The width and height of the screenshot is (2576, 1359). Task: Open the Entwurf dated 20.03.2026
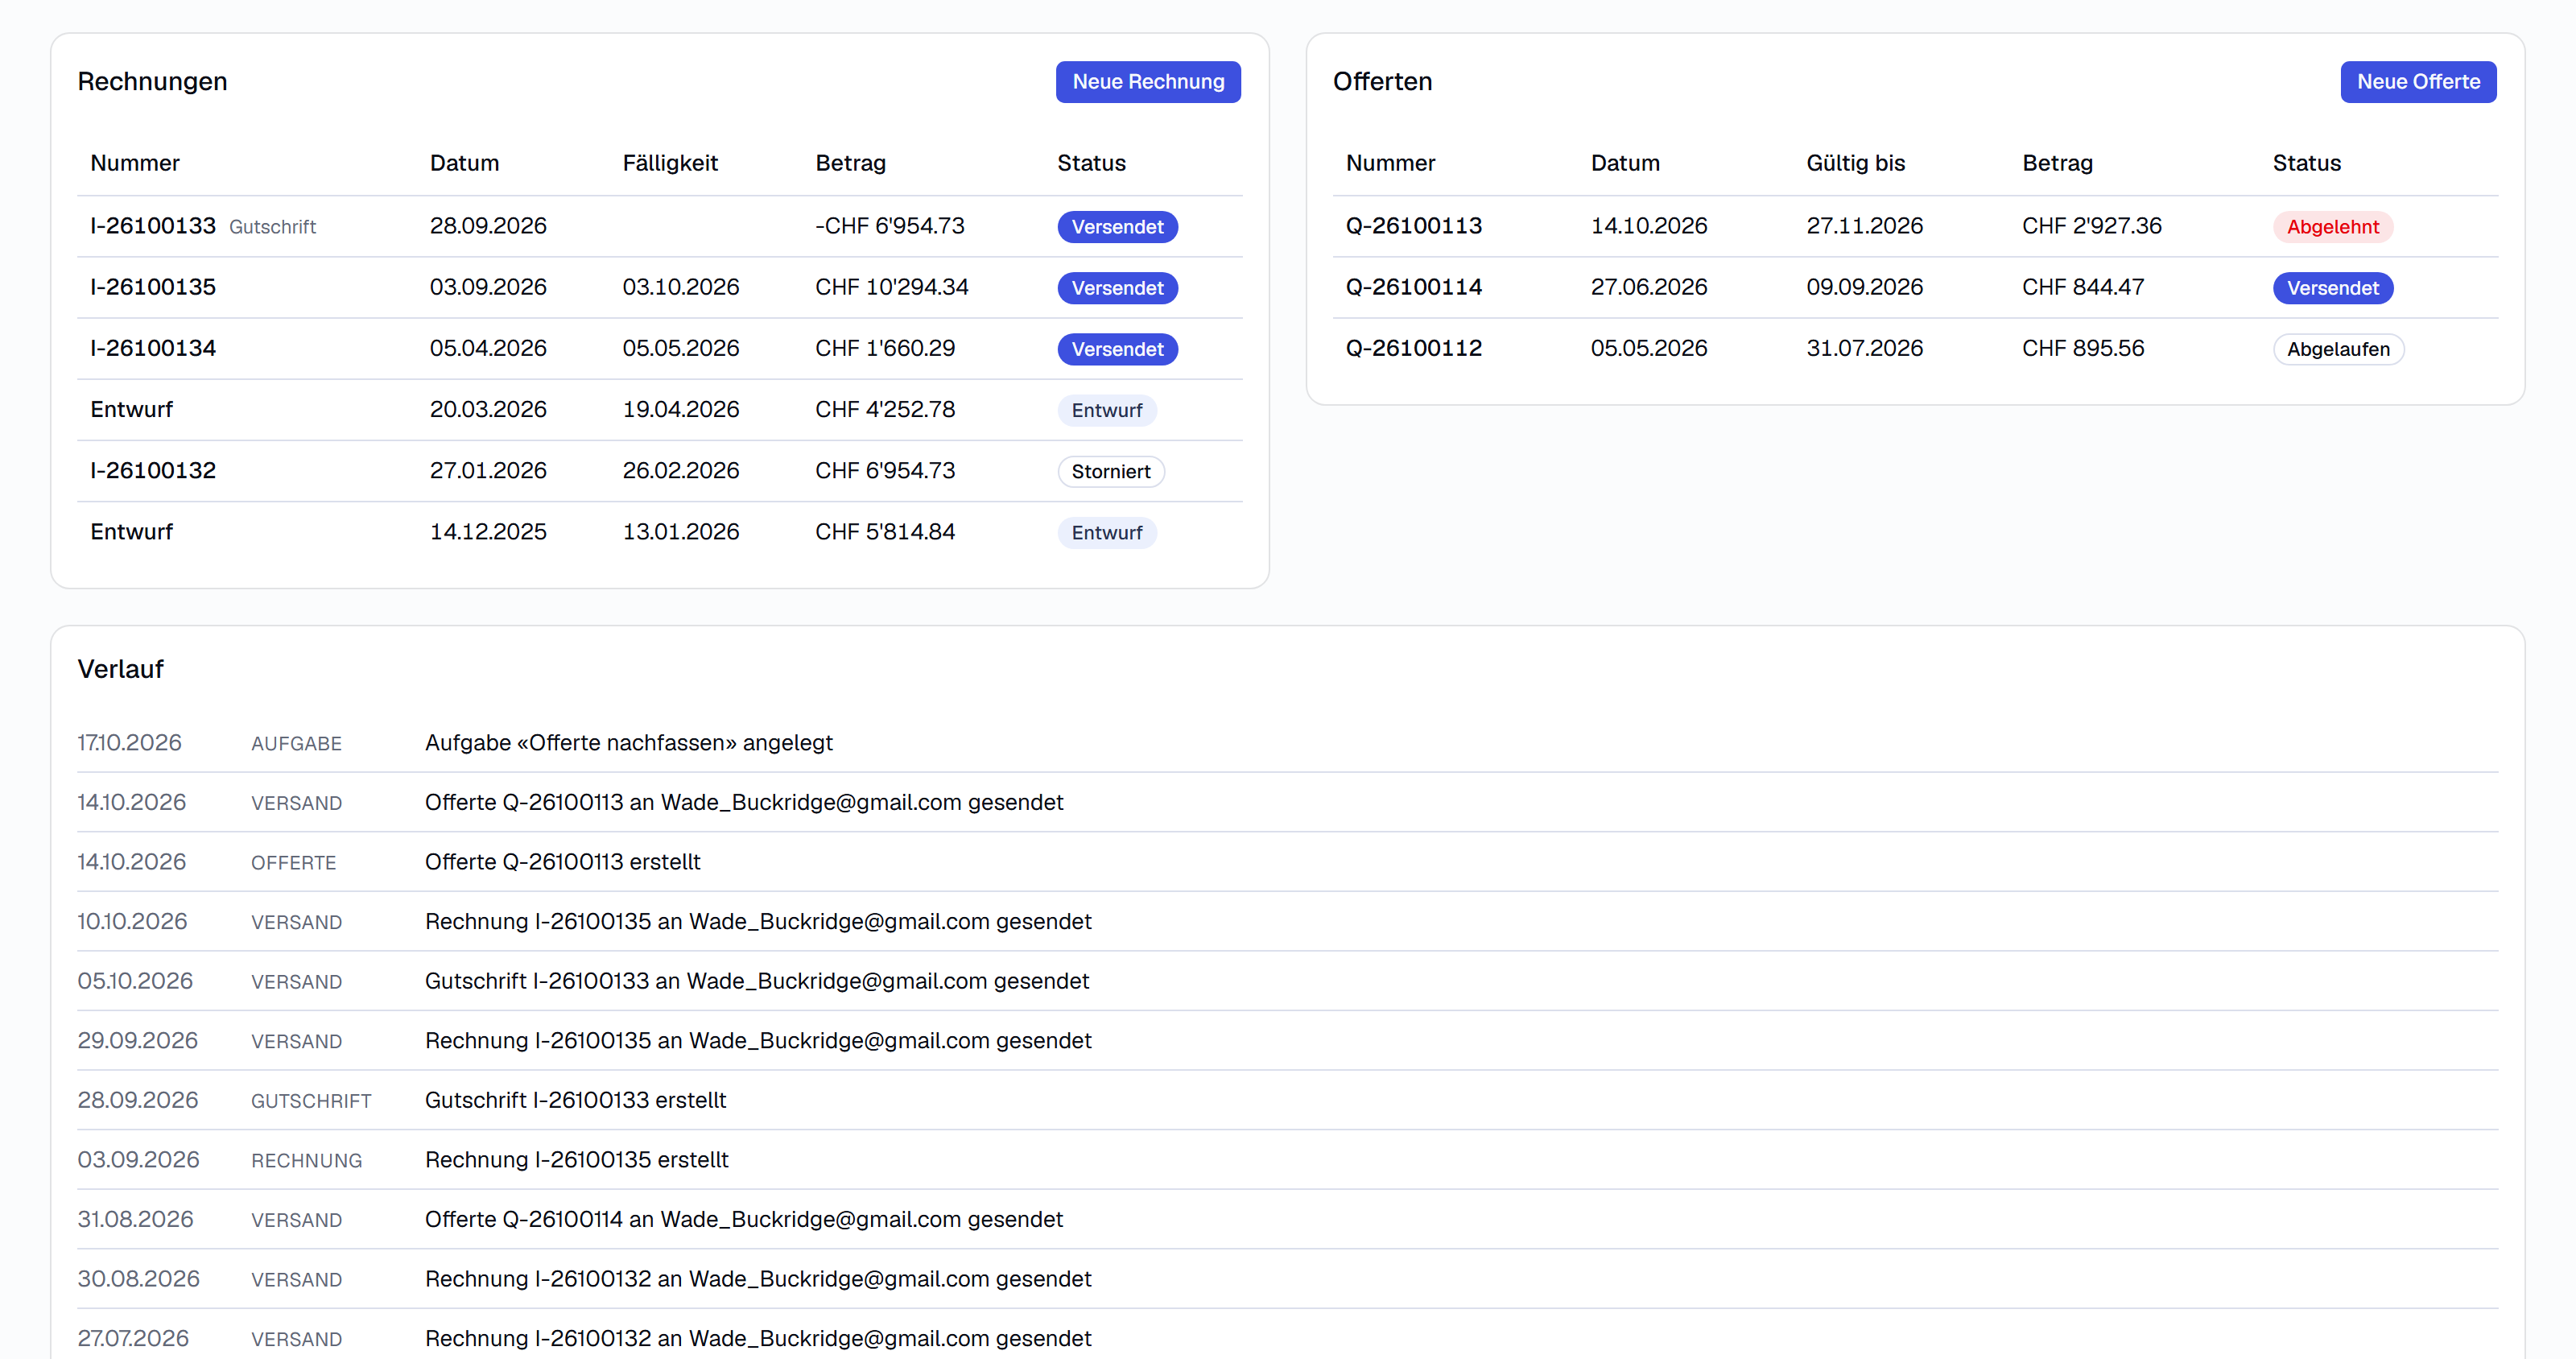[x=659, y=409]
